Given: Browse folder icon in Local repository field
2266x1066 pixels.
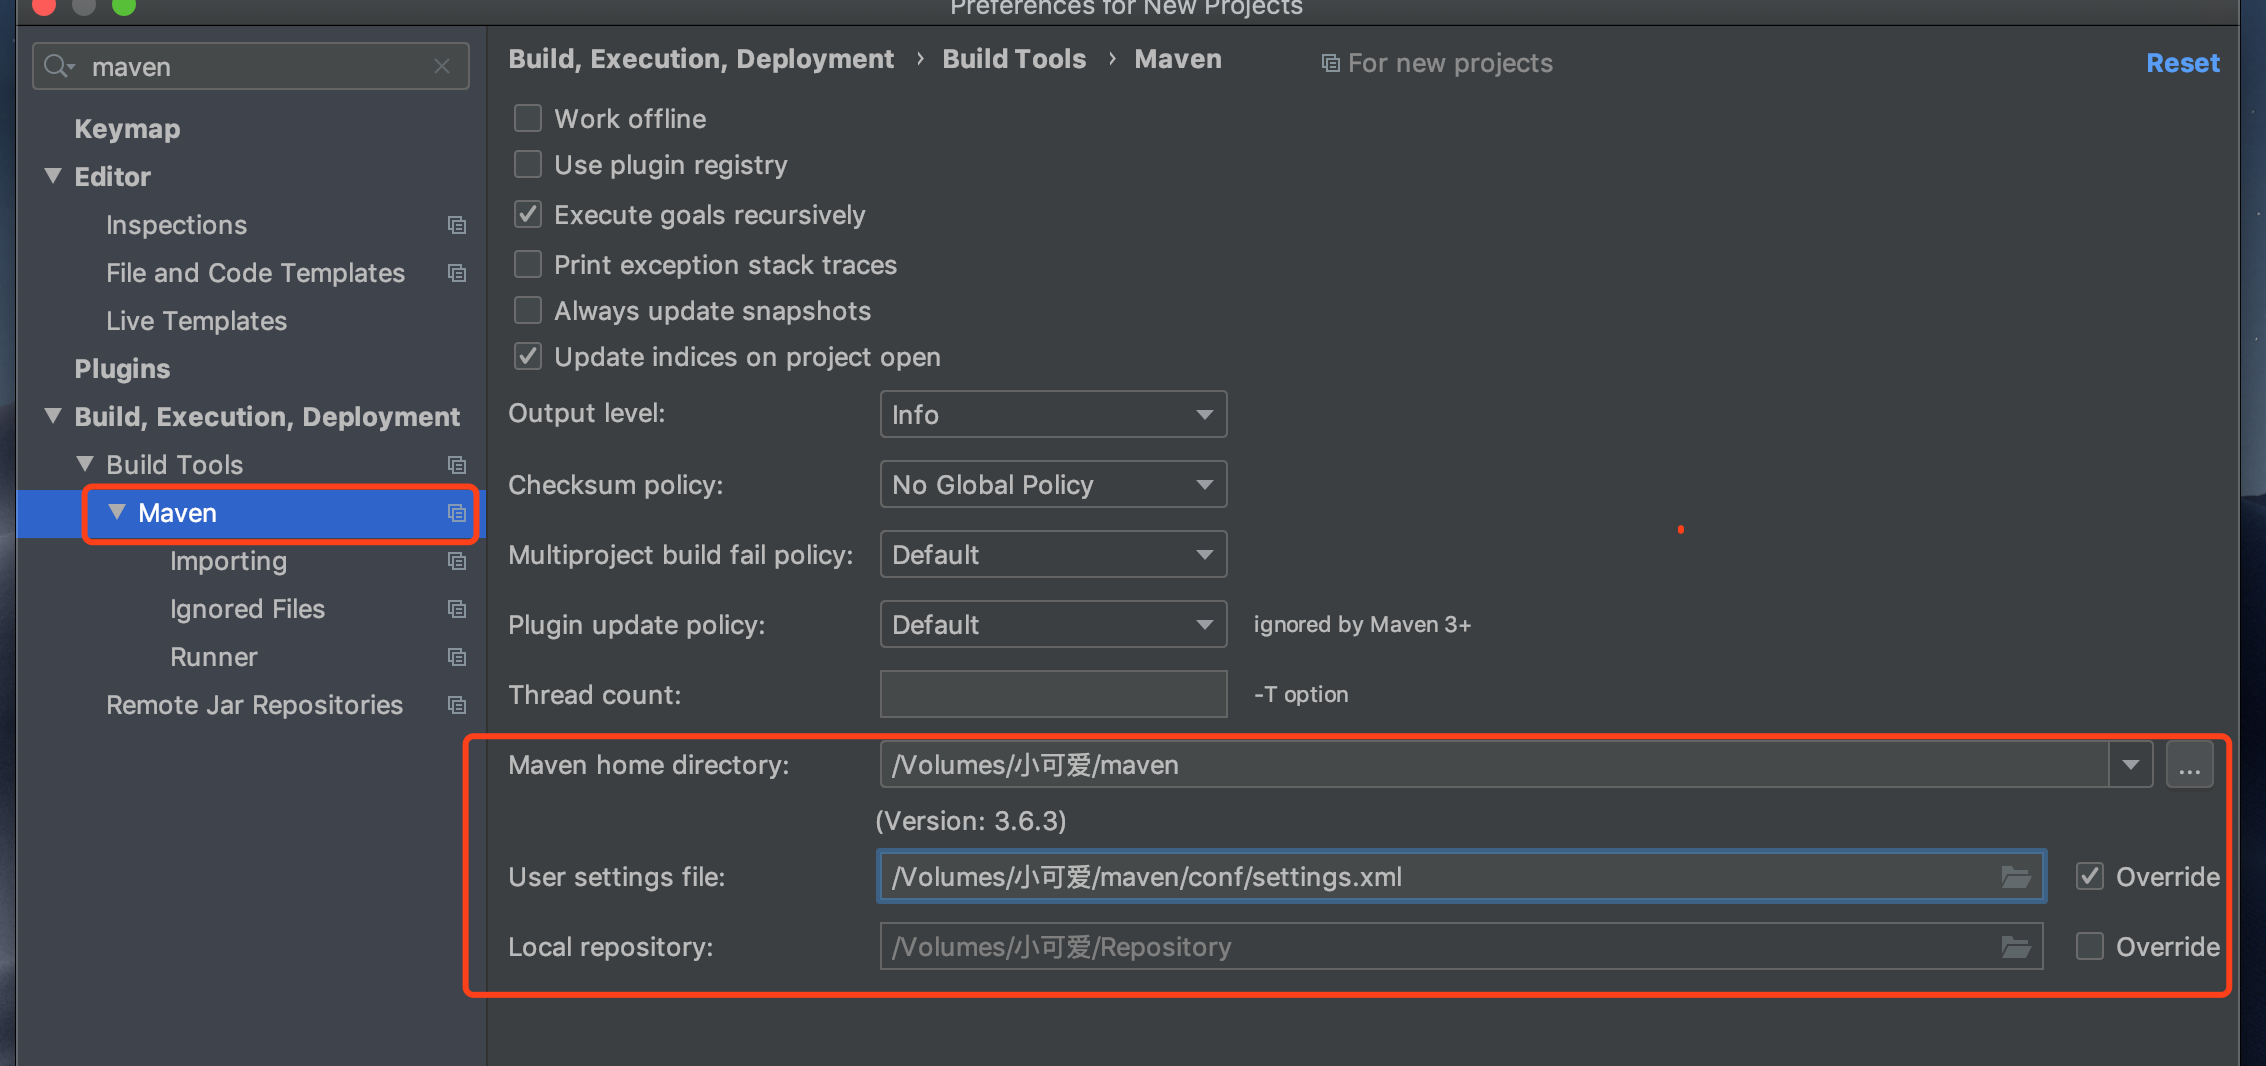Looking at the screenshot, I should [x=2015, y=947].
